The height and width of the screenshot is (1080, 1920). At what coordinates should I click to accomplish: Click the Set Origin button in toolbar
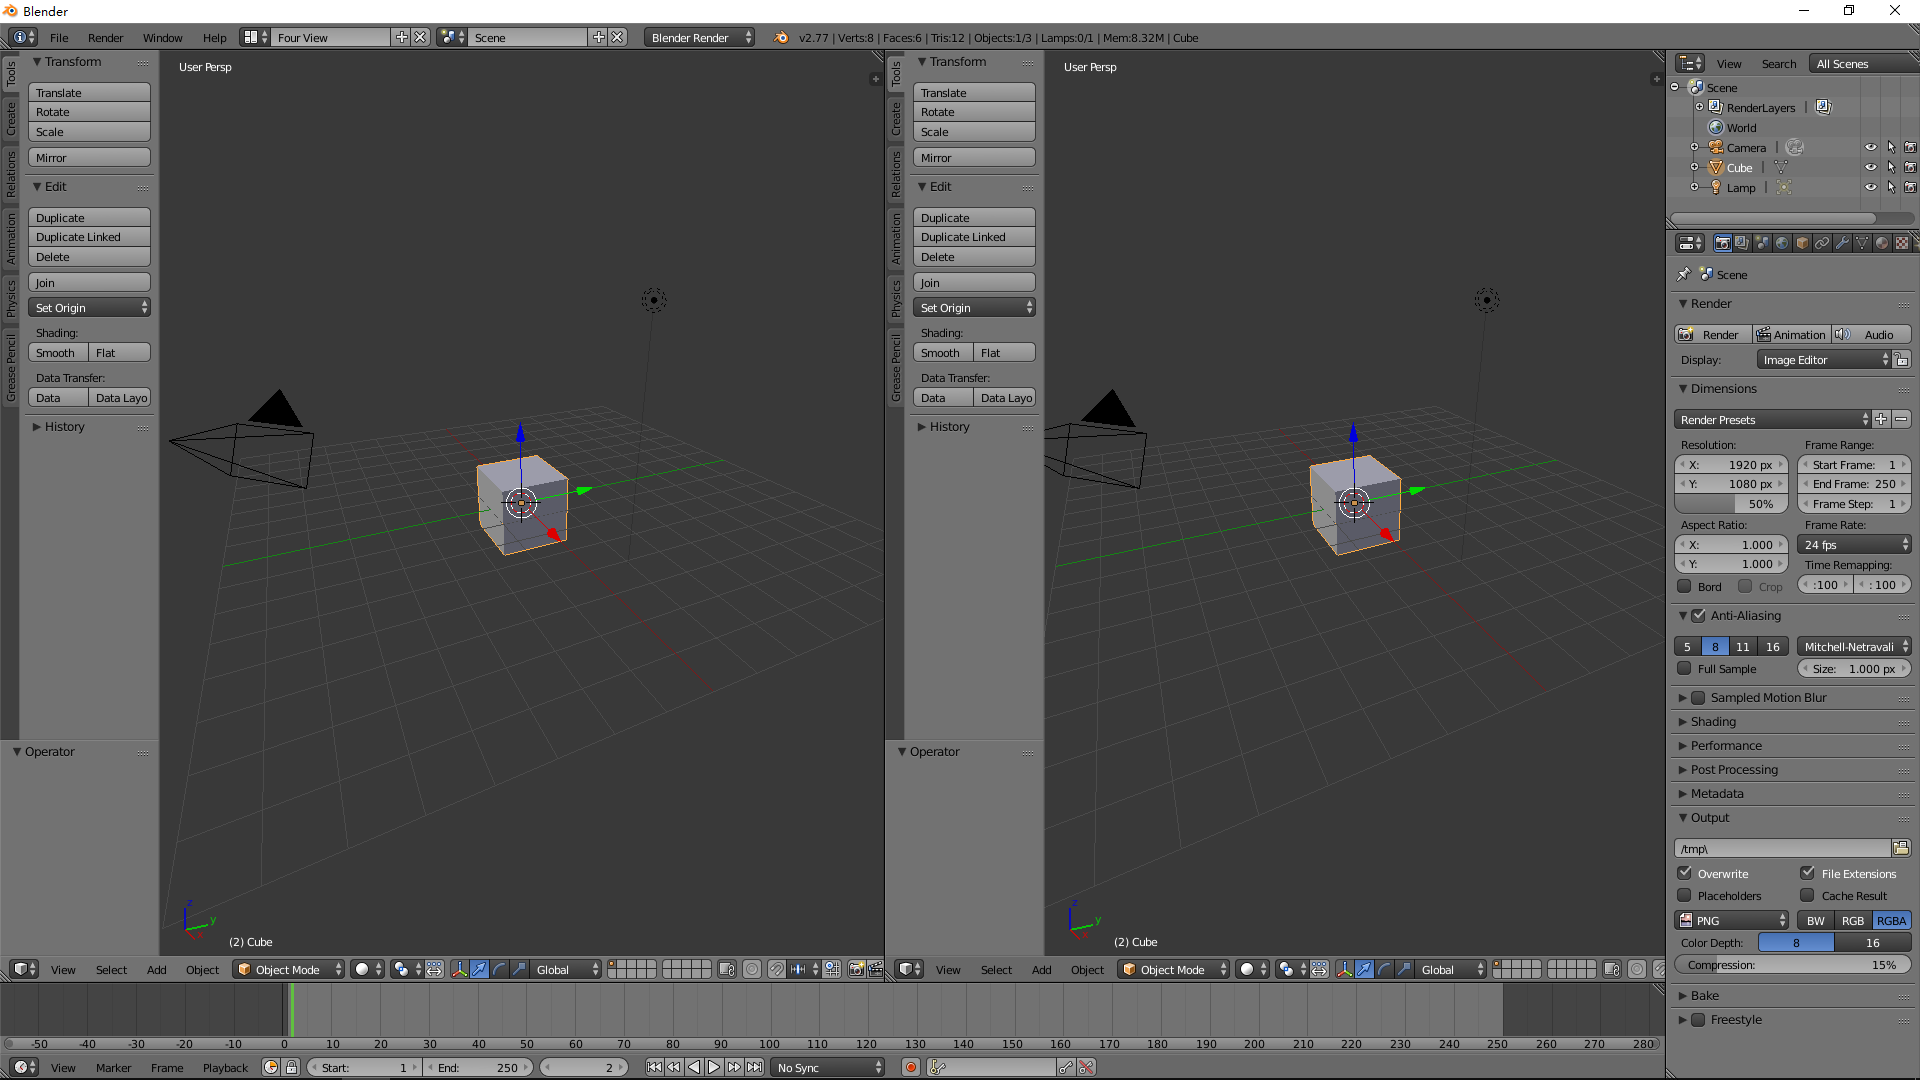coord(88,307)
